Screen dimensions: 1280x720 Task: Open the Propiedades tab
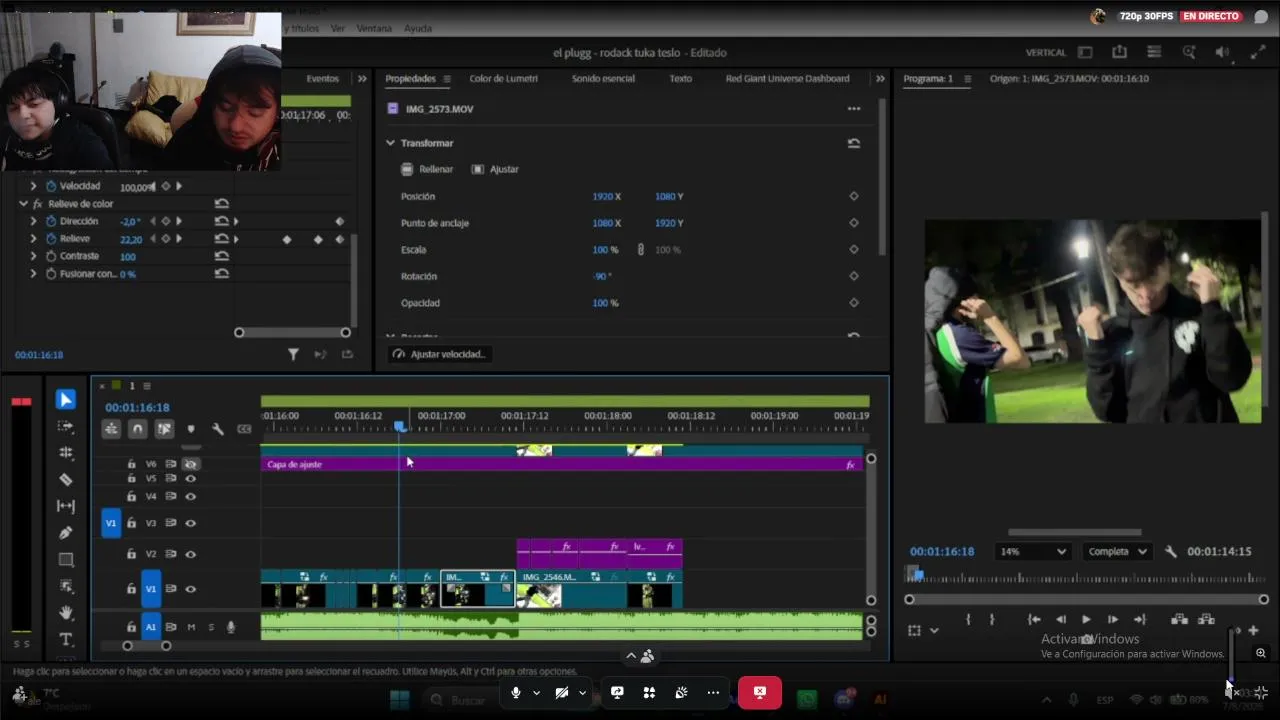(411, 79)
